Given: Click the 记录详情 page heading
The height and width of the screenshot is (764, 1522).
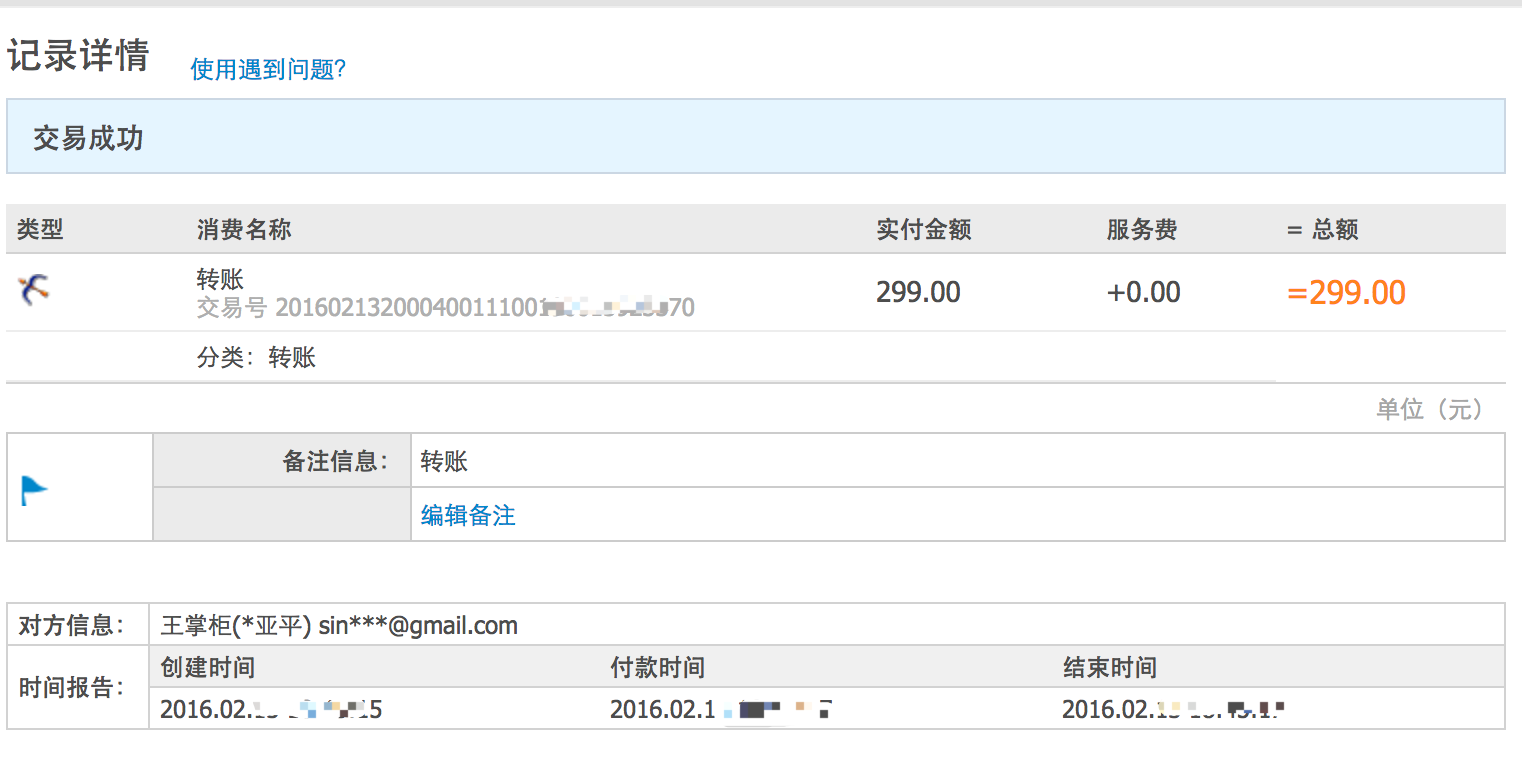Looking at the screenshot, I should (78, 55).
